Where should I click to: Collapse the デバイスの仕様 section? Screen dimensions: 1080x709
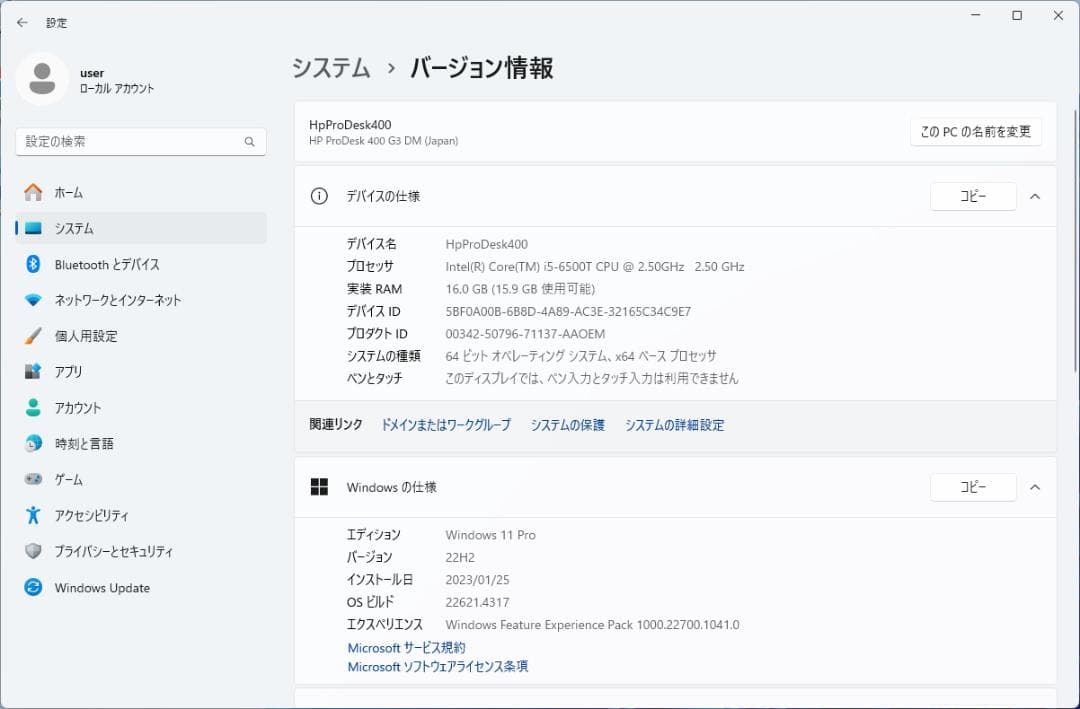tap(1035, 196)
